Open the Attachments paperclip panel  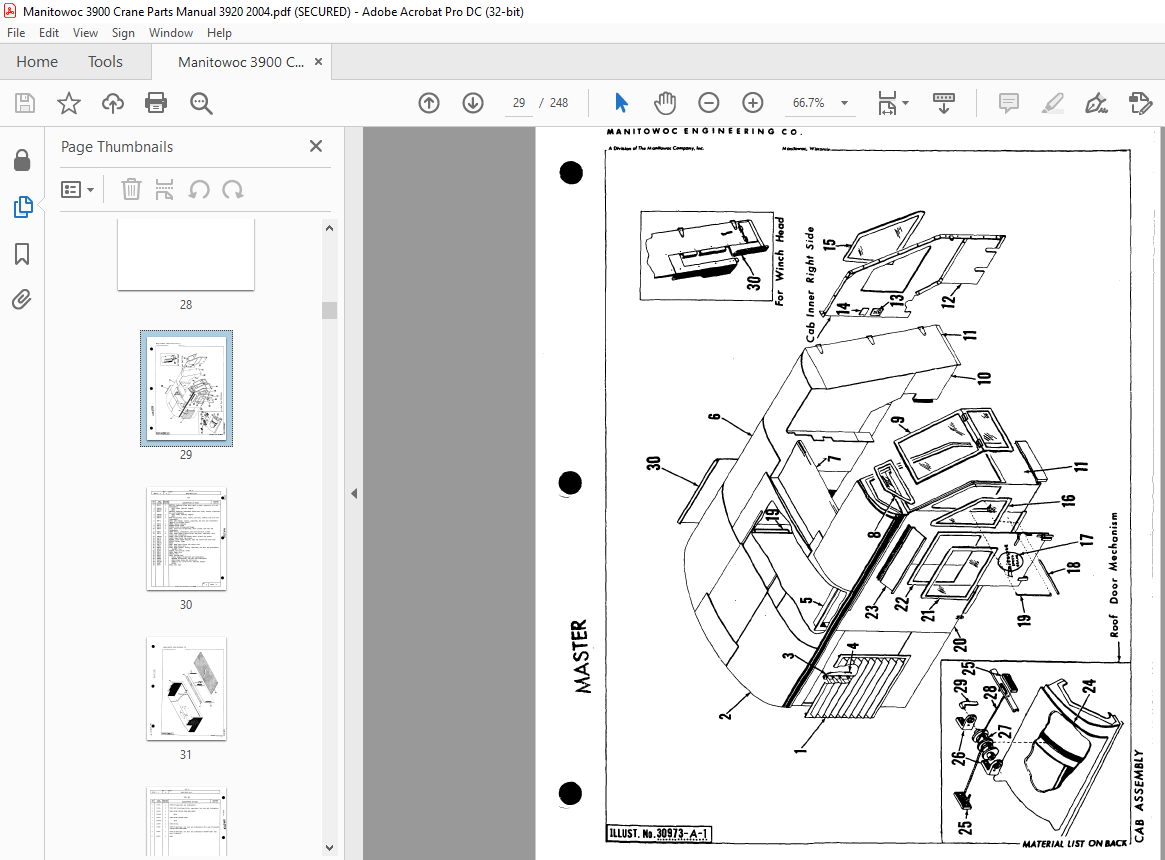click(x=22, y=300)
